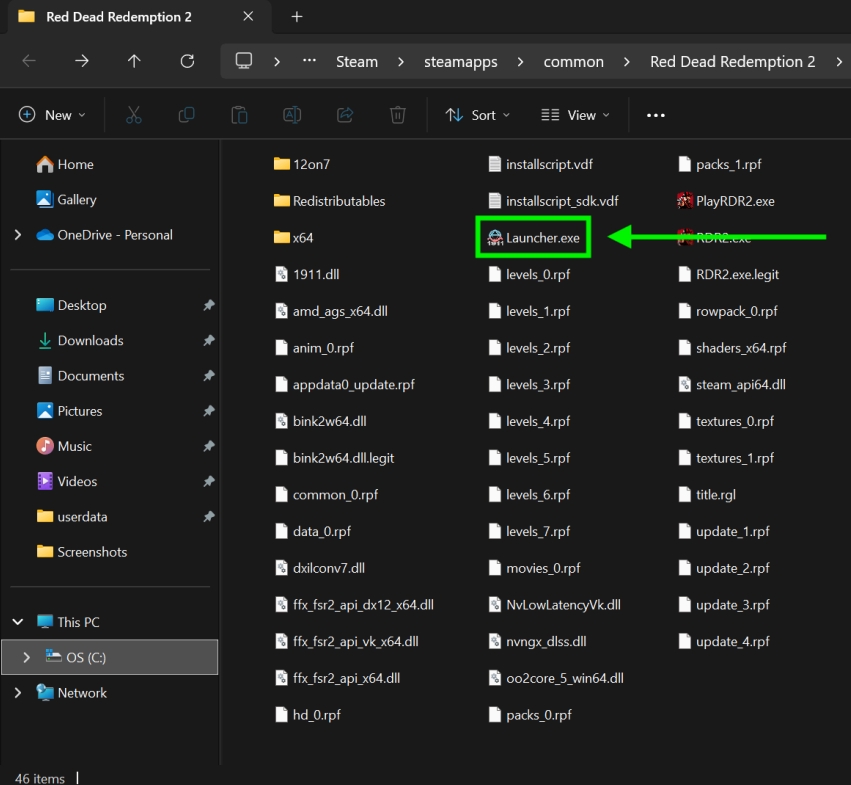
Task: Close the Red Dead Redemption 2 tab
Action: [248, 16]
